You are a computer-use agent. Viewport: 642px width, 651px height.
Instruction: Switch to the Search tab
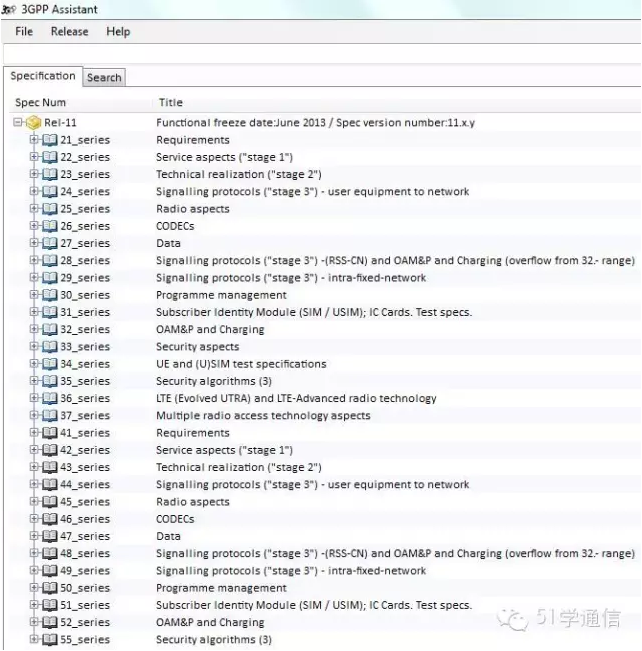(104, 78)
